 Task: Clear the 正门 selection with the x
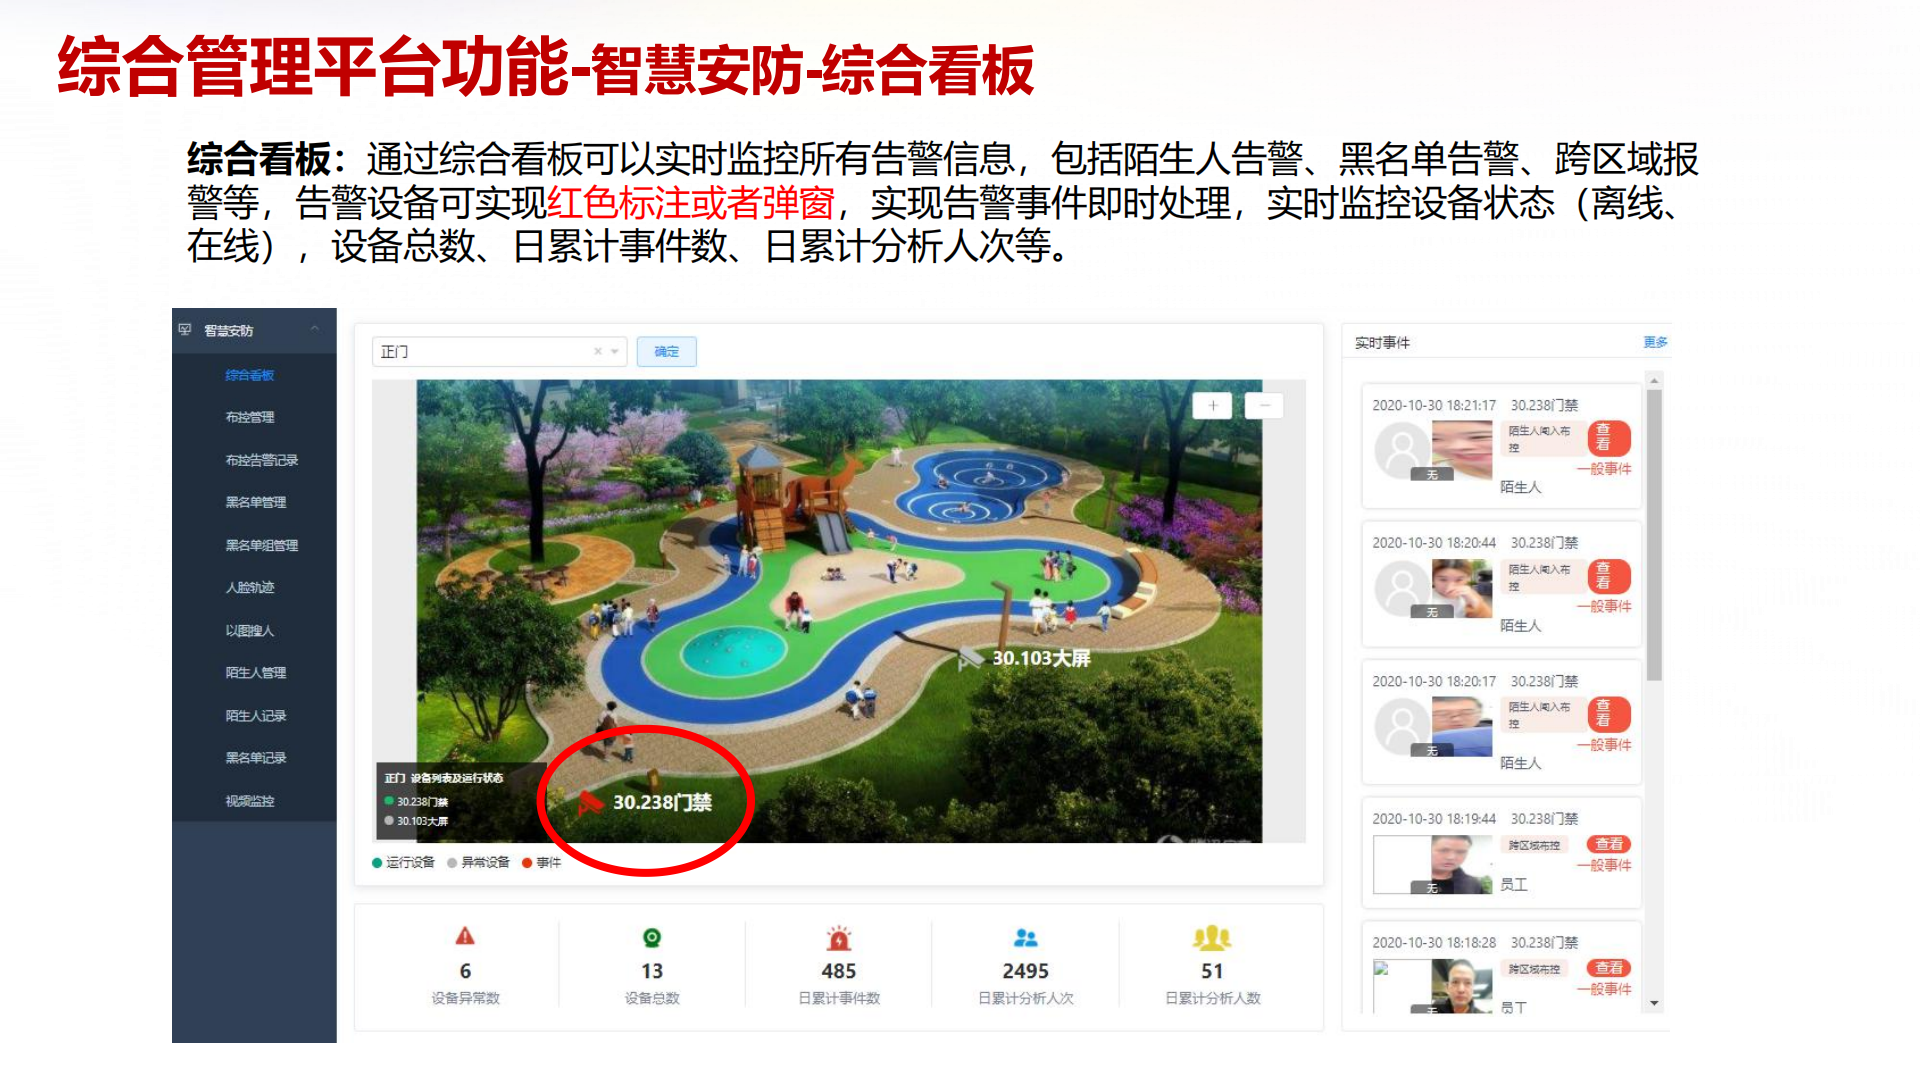598,351
